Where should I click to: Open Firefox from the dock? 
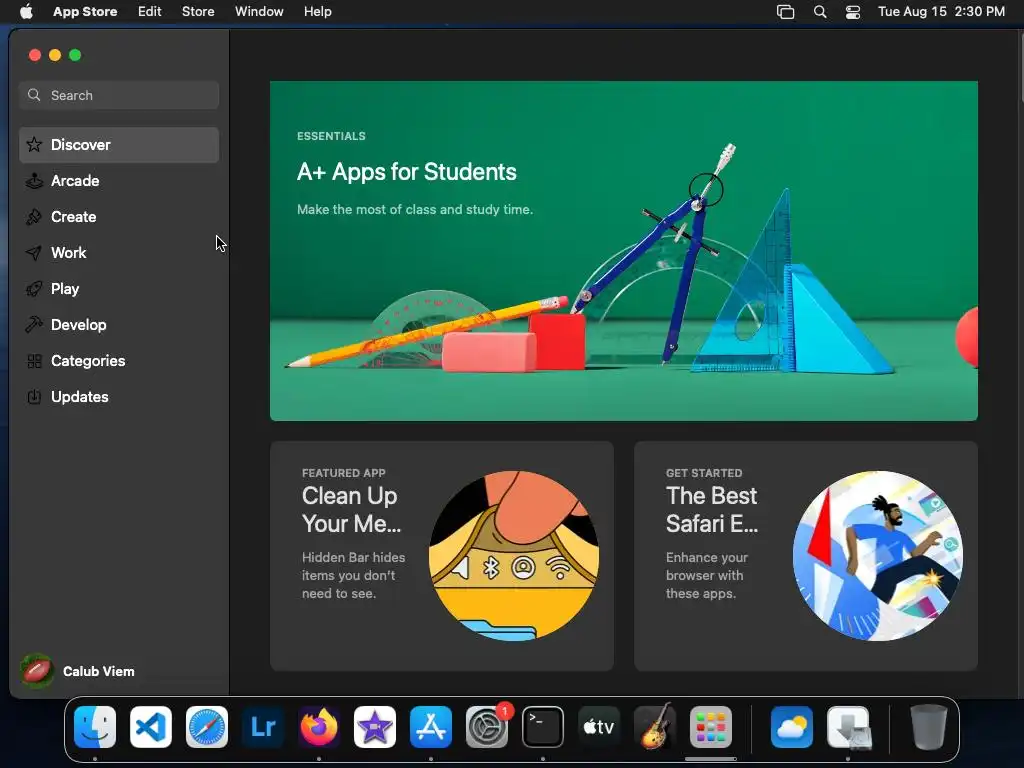(319, 727)
